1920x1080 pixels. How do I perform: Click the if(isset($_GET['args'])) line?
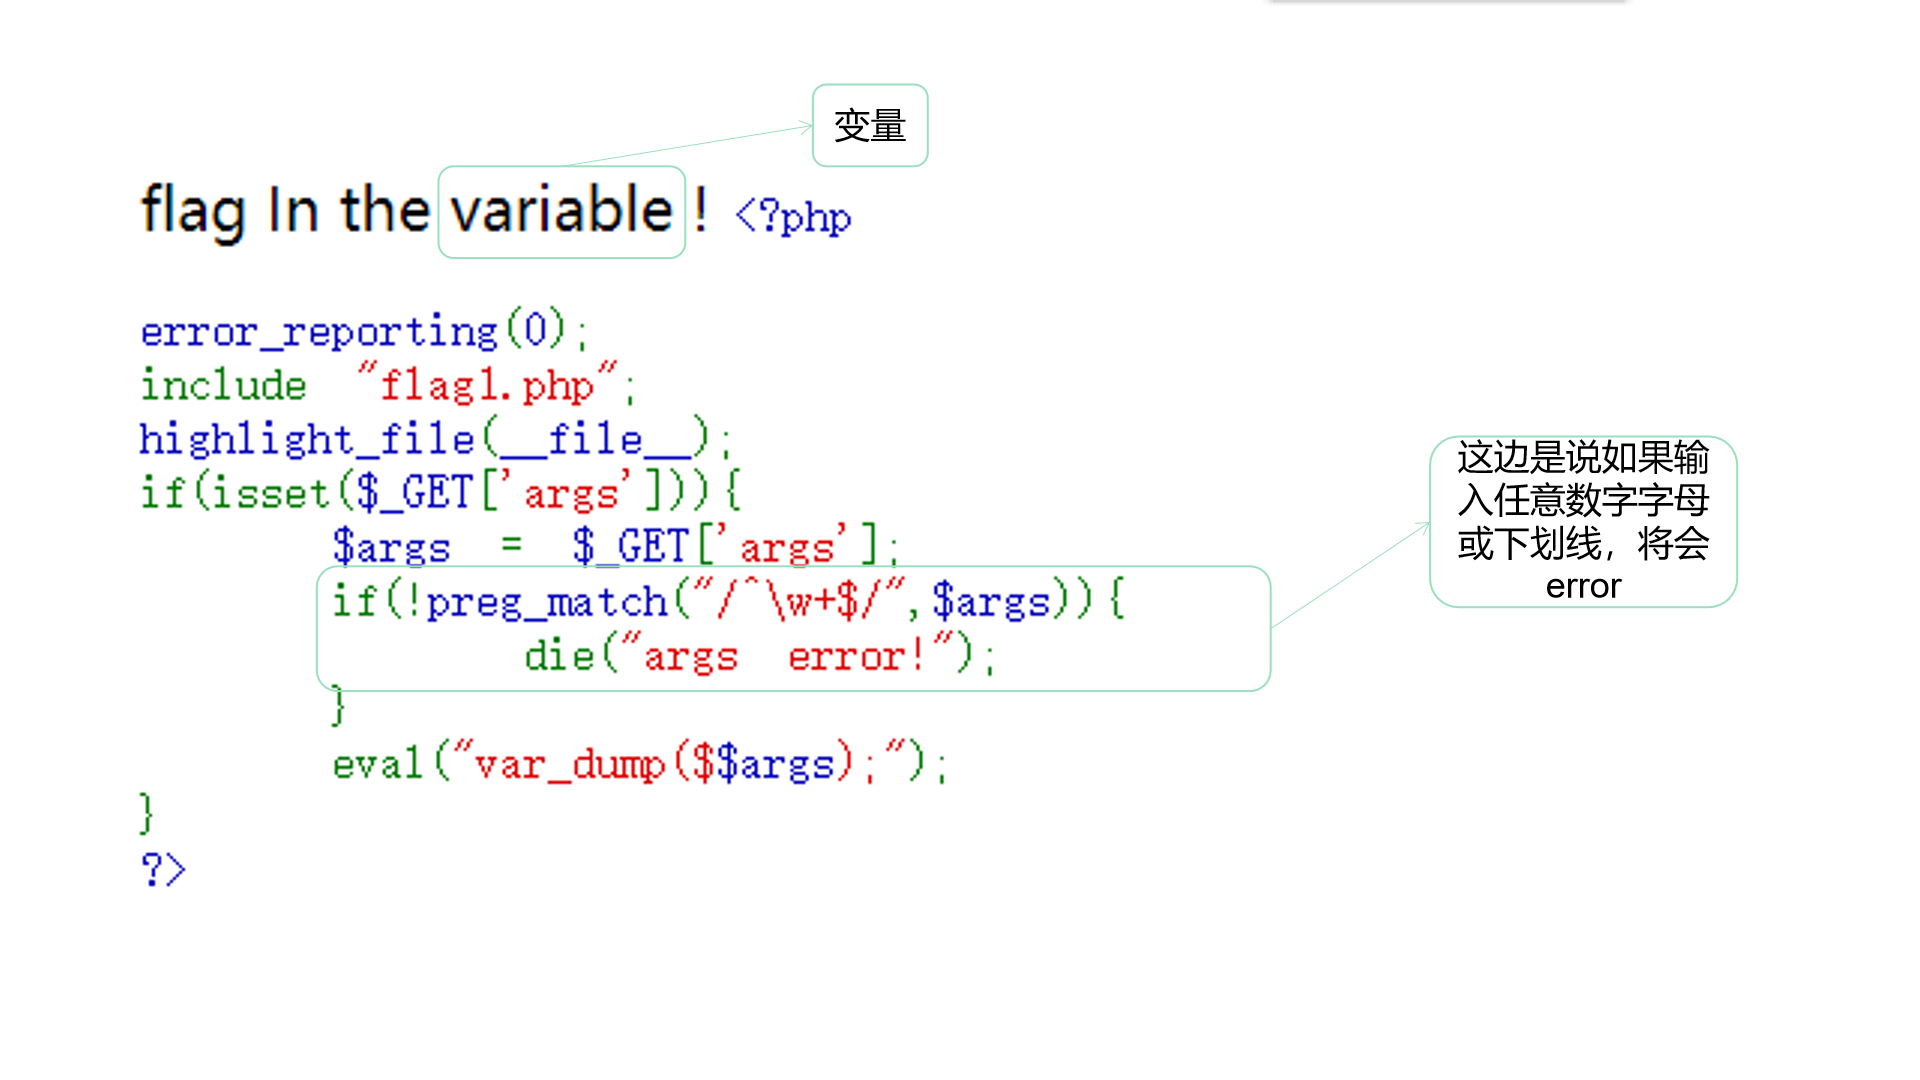point(439,493)
